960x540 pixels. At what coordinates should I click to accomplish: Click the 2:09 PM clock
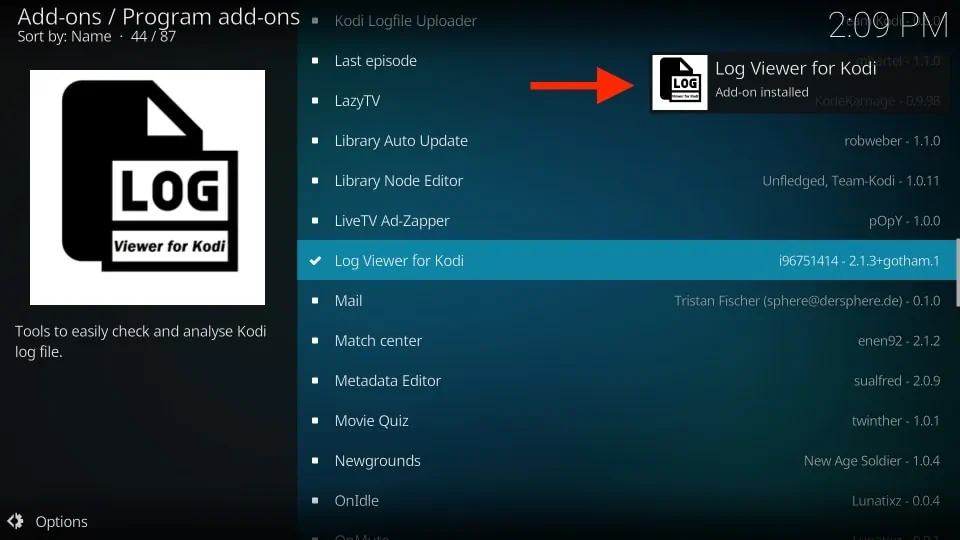pyautogui.click(x=888, y=26)
